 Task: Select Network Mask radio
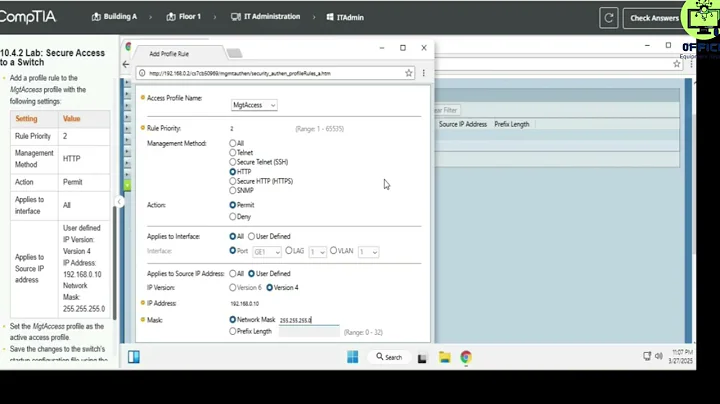(x=232, y=319)
